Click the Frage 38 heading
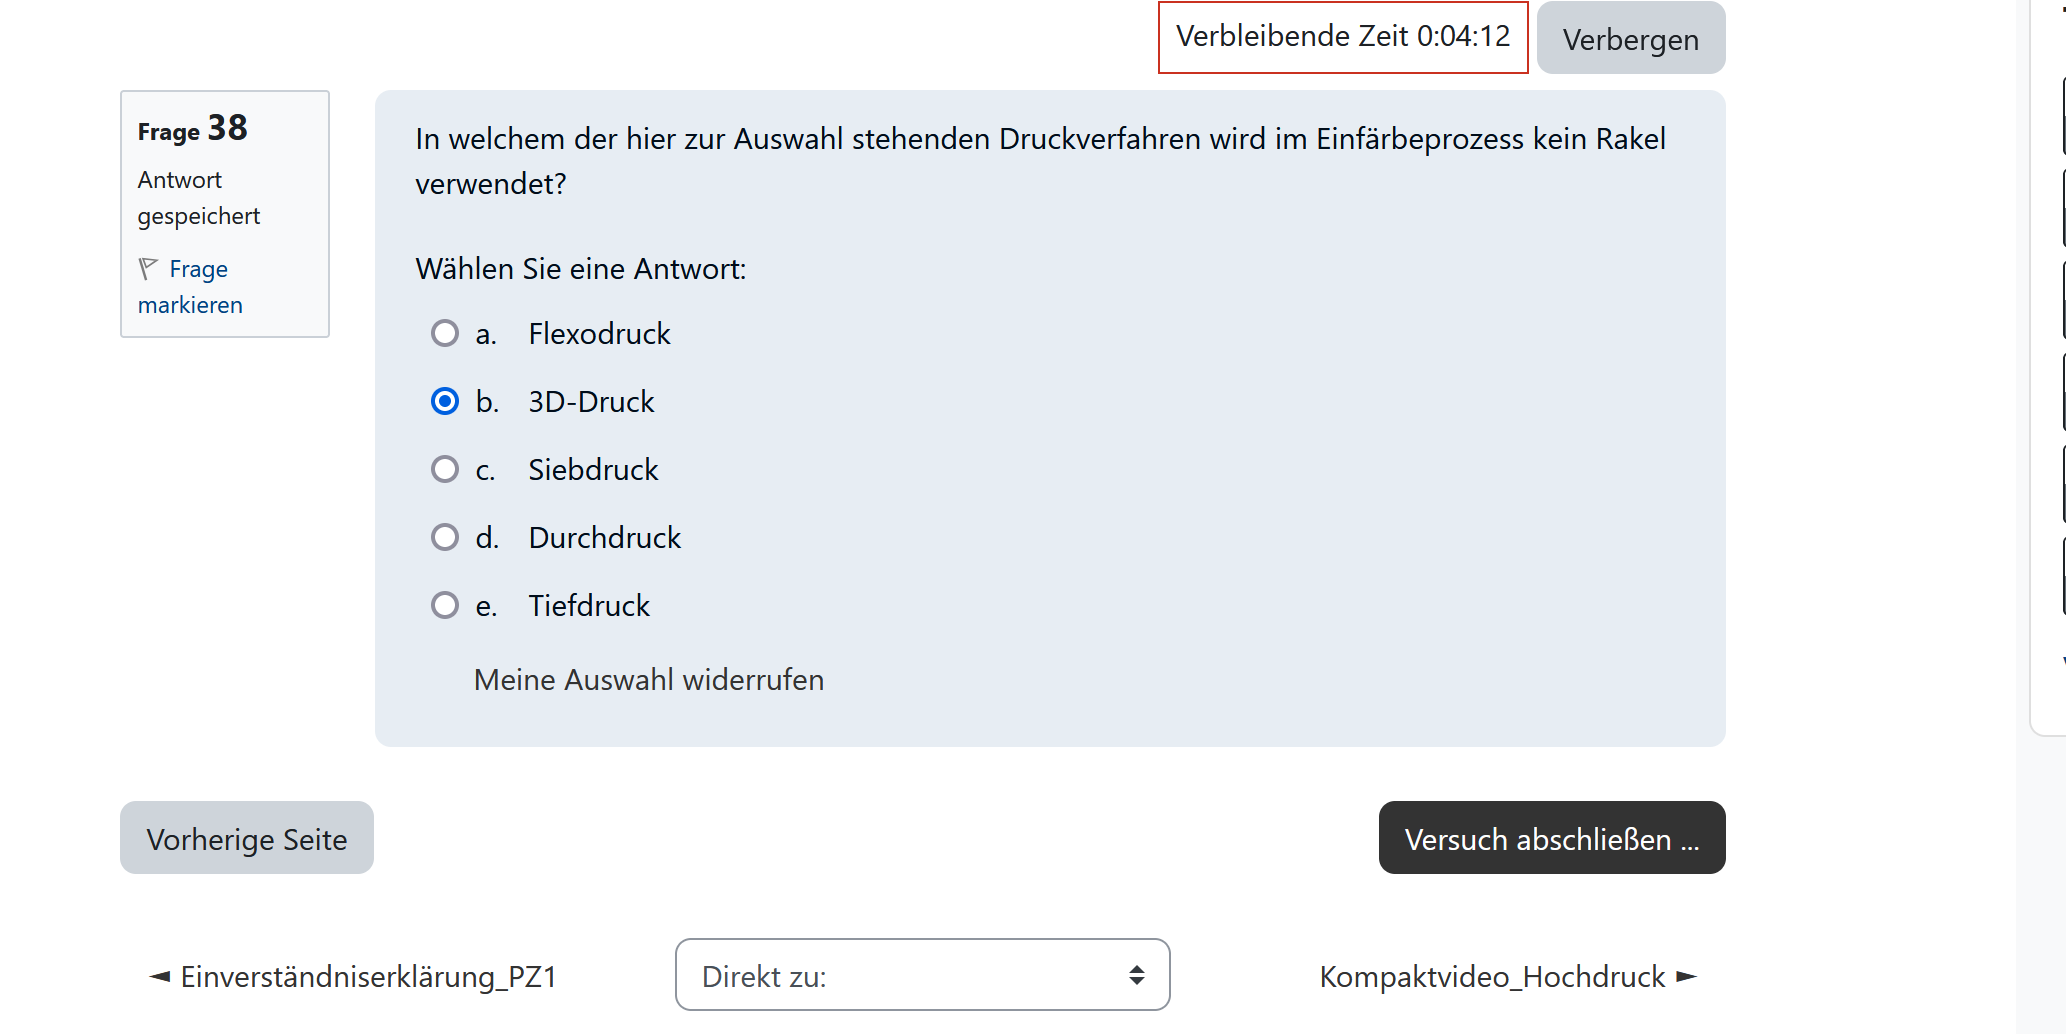The height and width of the screenshot is (1034, 2066). coord(192,129)
